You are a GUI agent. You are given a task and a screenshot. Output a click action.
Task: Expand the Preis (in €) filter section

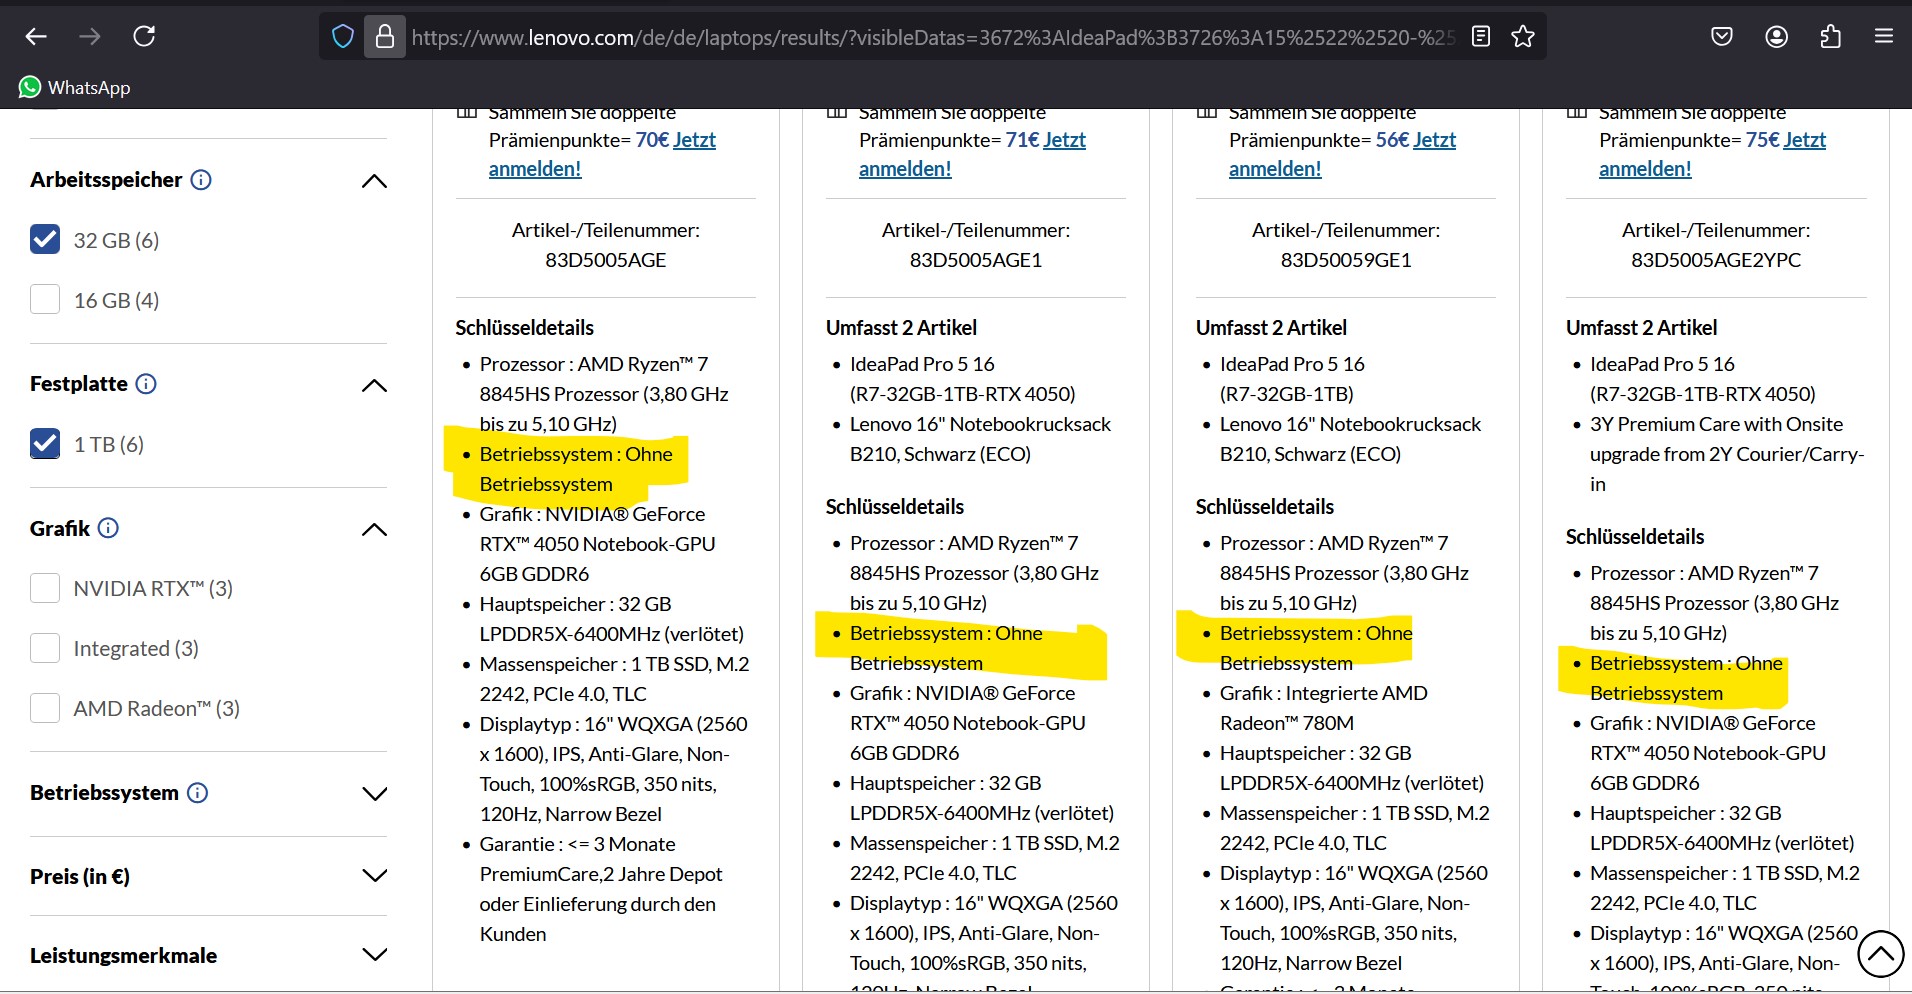pos(374,876)
